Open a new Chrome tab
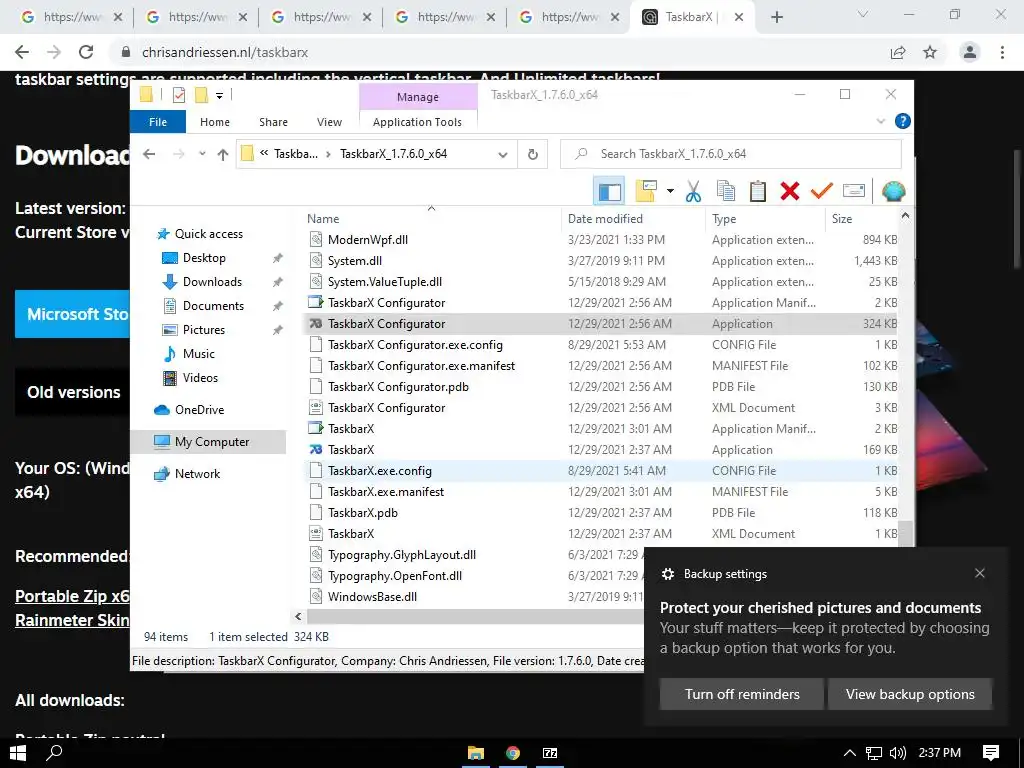The image size is (1024, 768). (x=776, y=17)
